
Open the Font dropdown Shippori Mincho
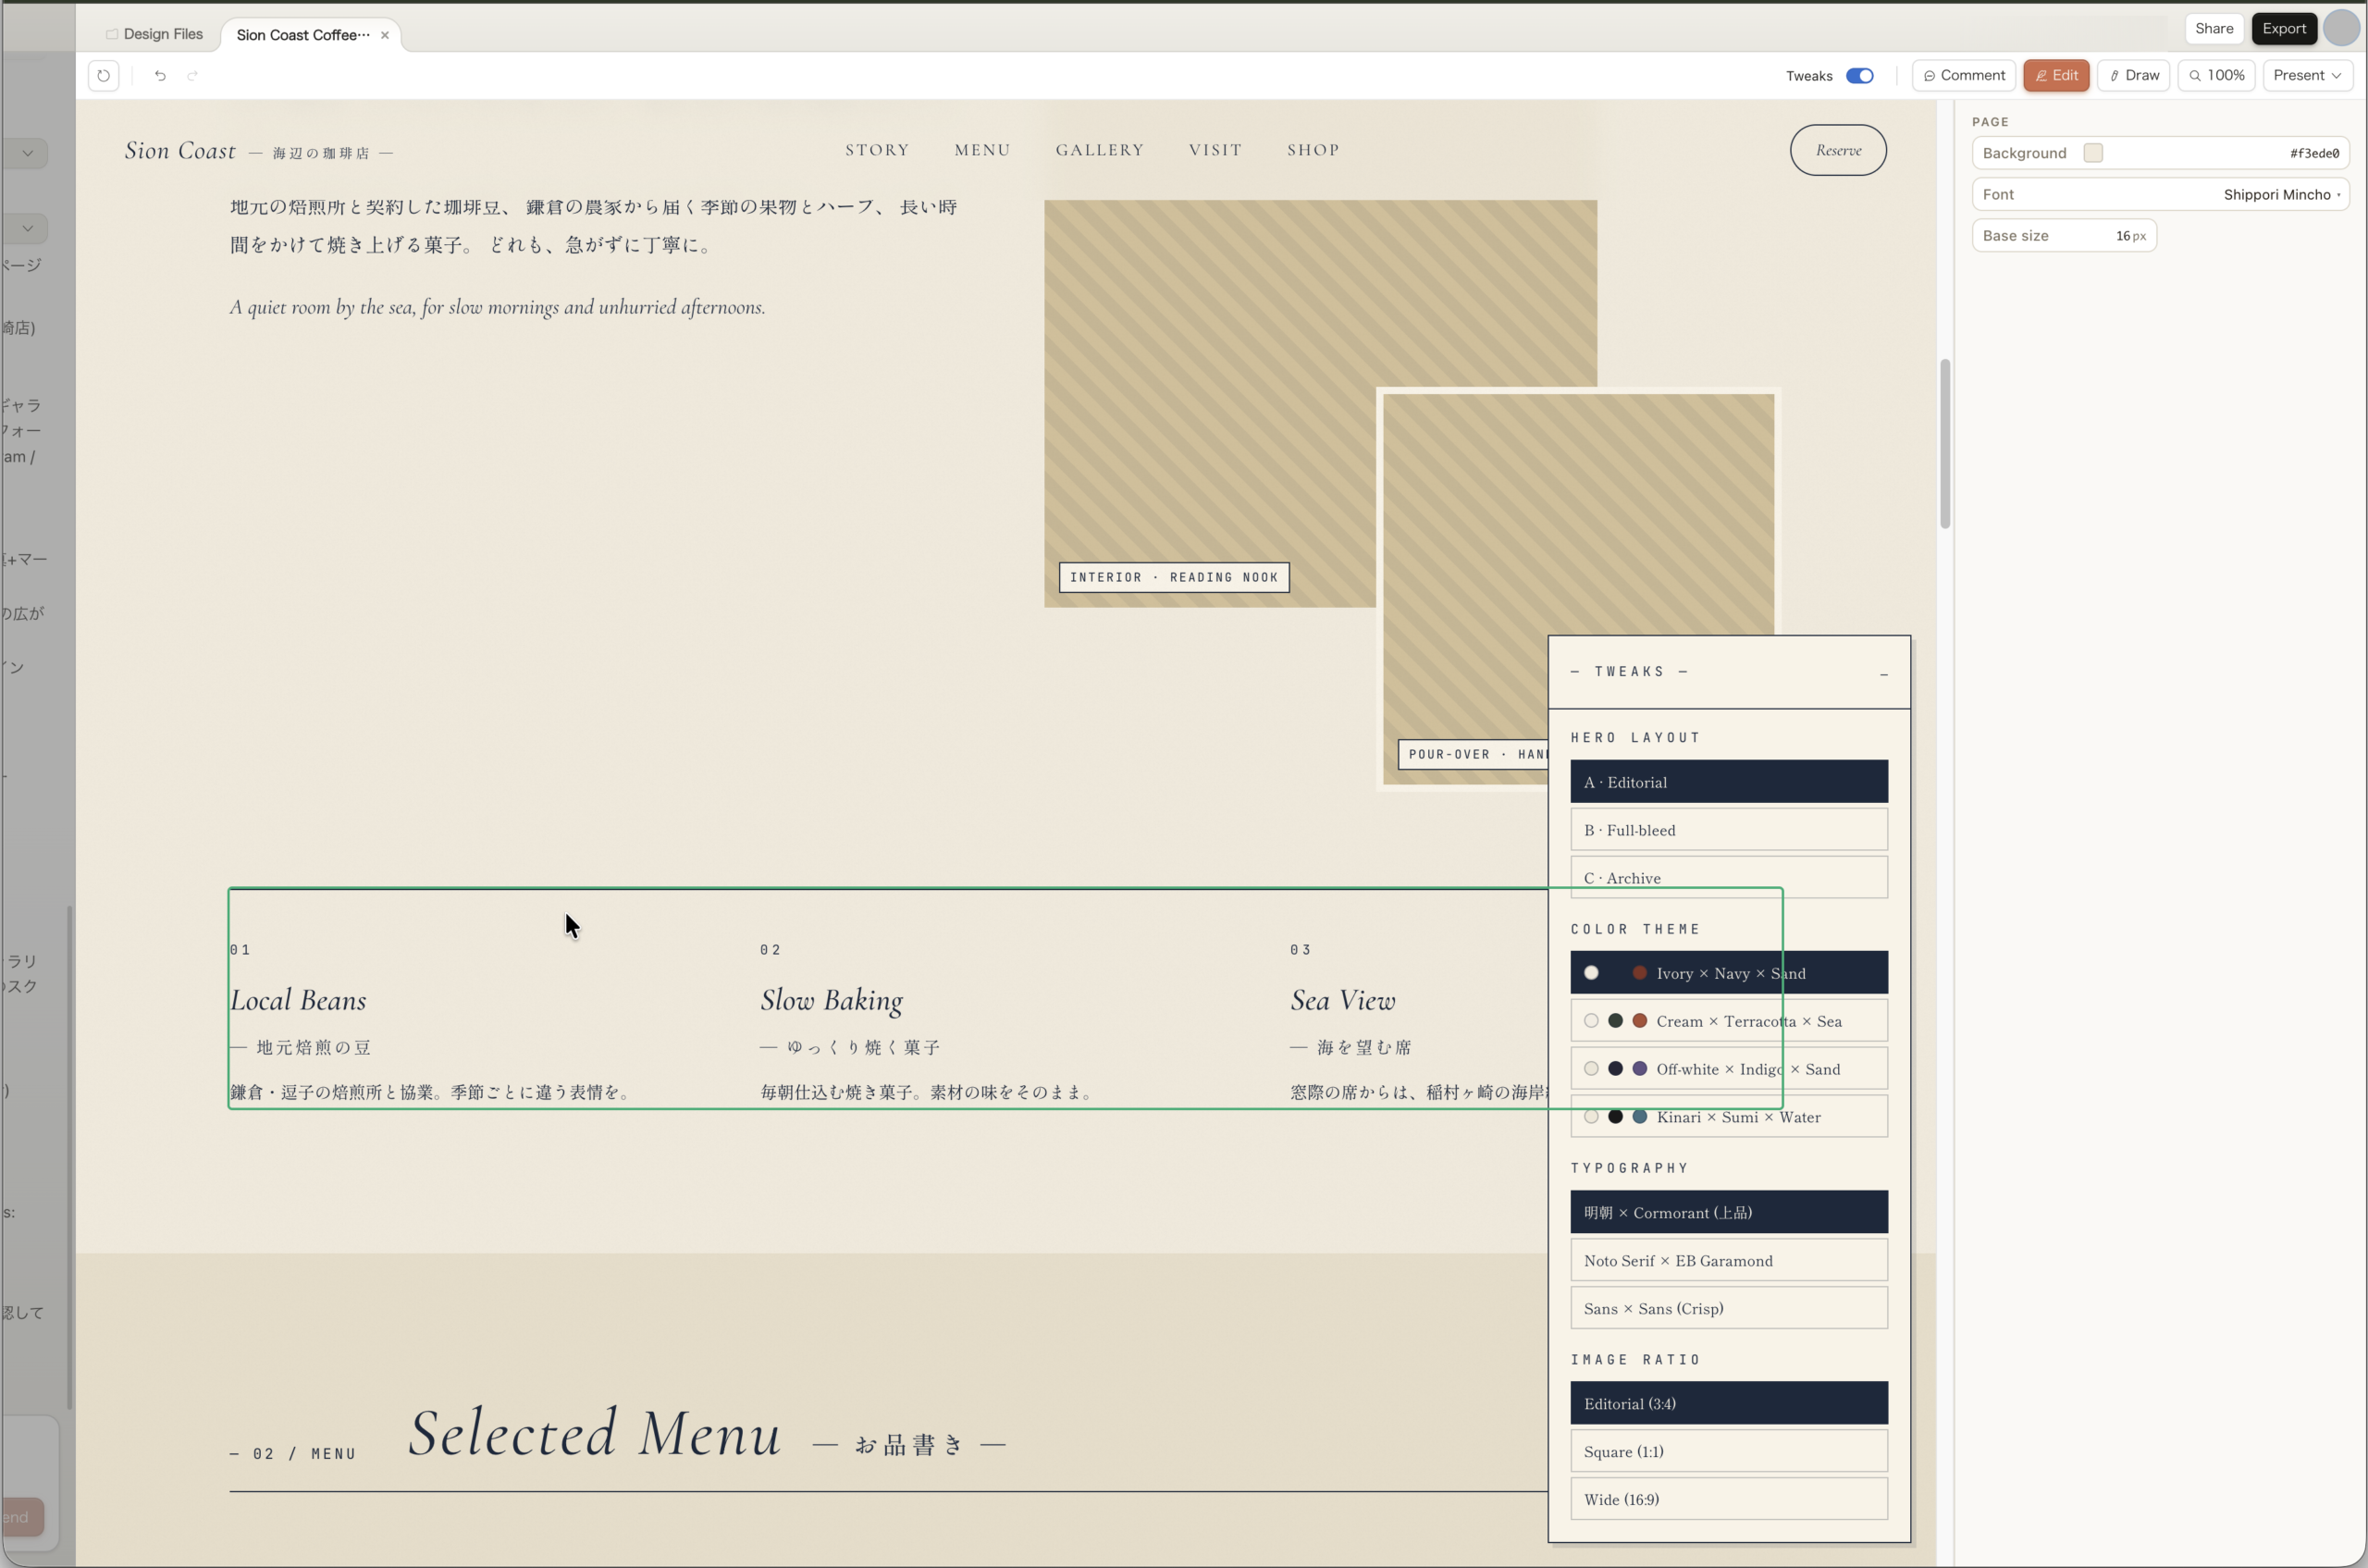2280,195
